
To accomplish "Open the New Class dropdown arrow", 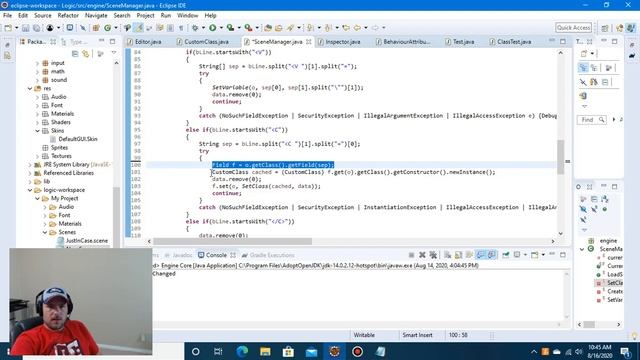I will click(x=116, y=28).
